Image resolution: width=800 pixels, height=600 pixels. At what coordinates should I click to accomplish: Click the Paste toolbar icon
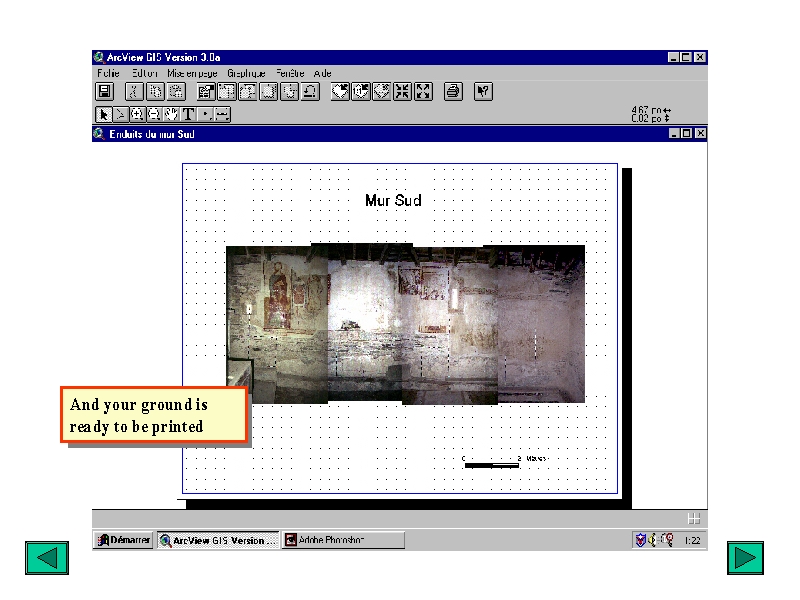click(176, 92)
